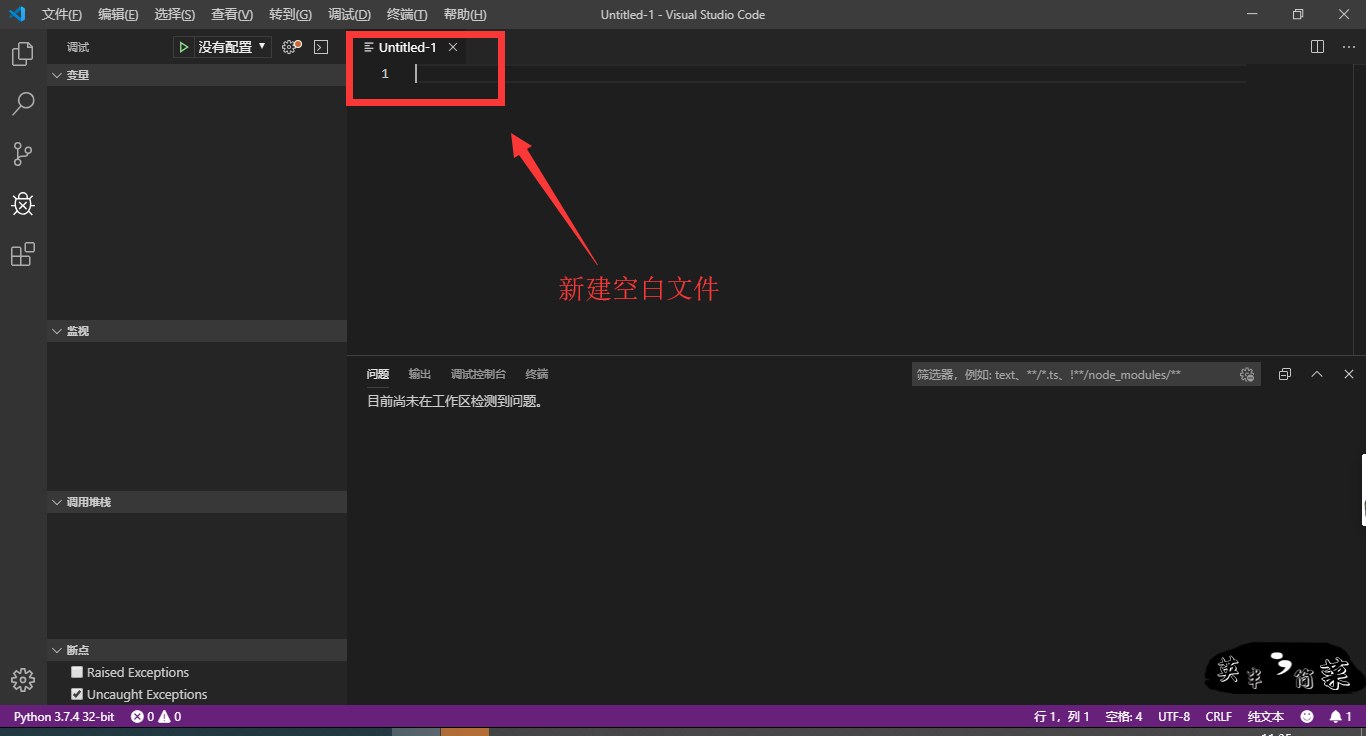Open launch.json debug configuration gear

(x=290, y=47)
